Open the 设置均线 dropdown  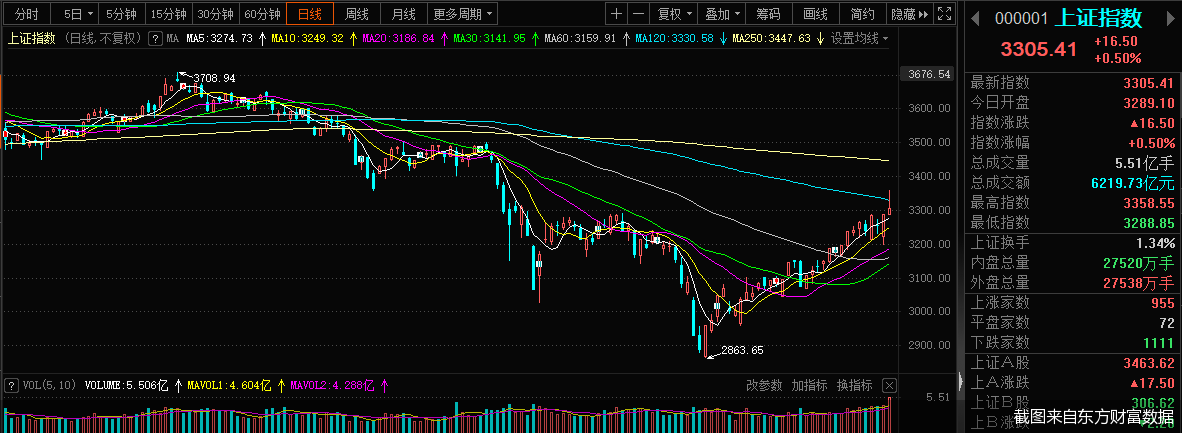click(860, 38)
